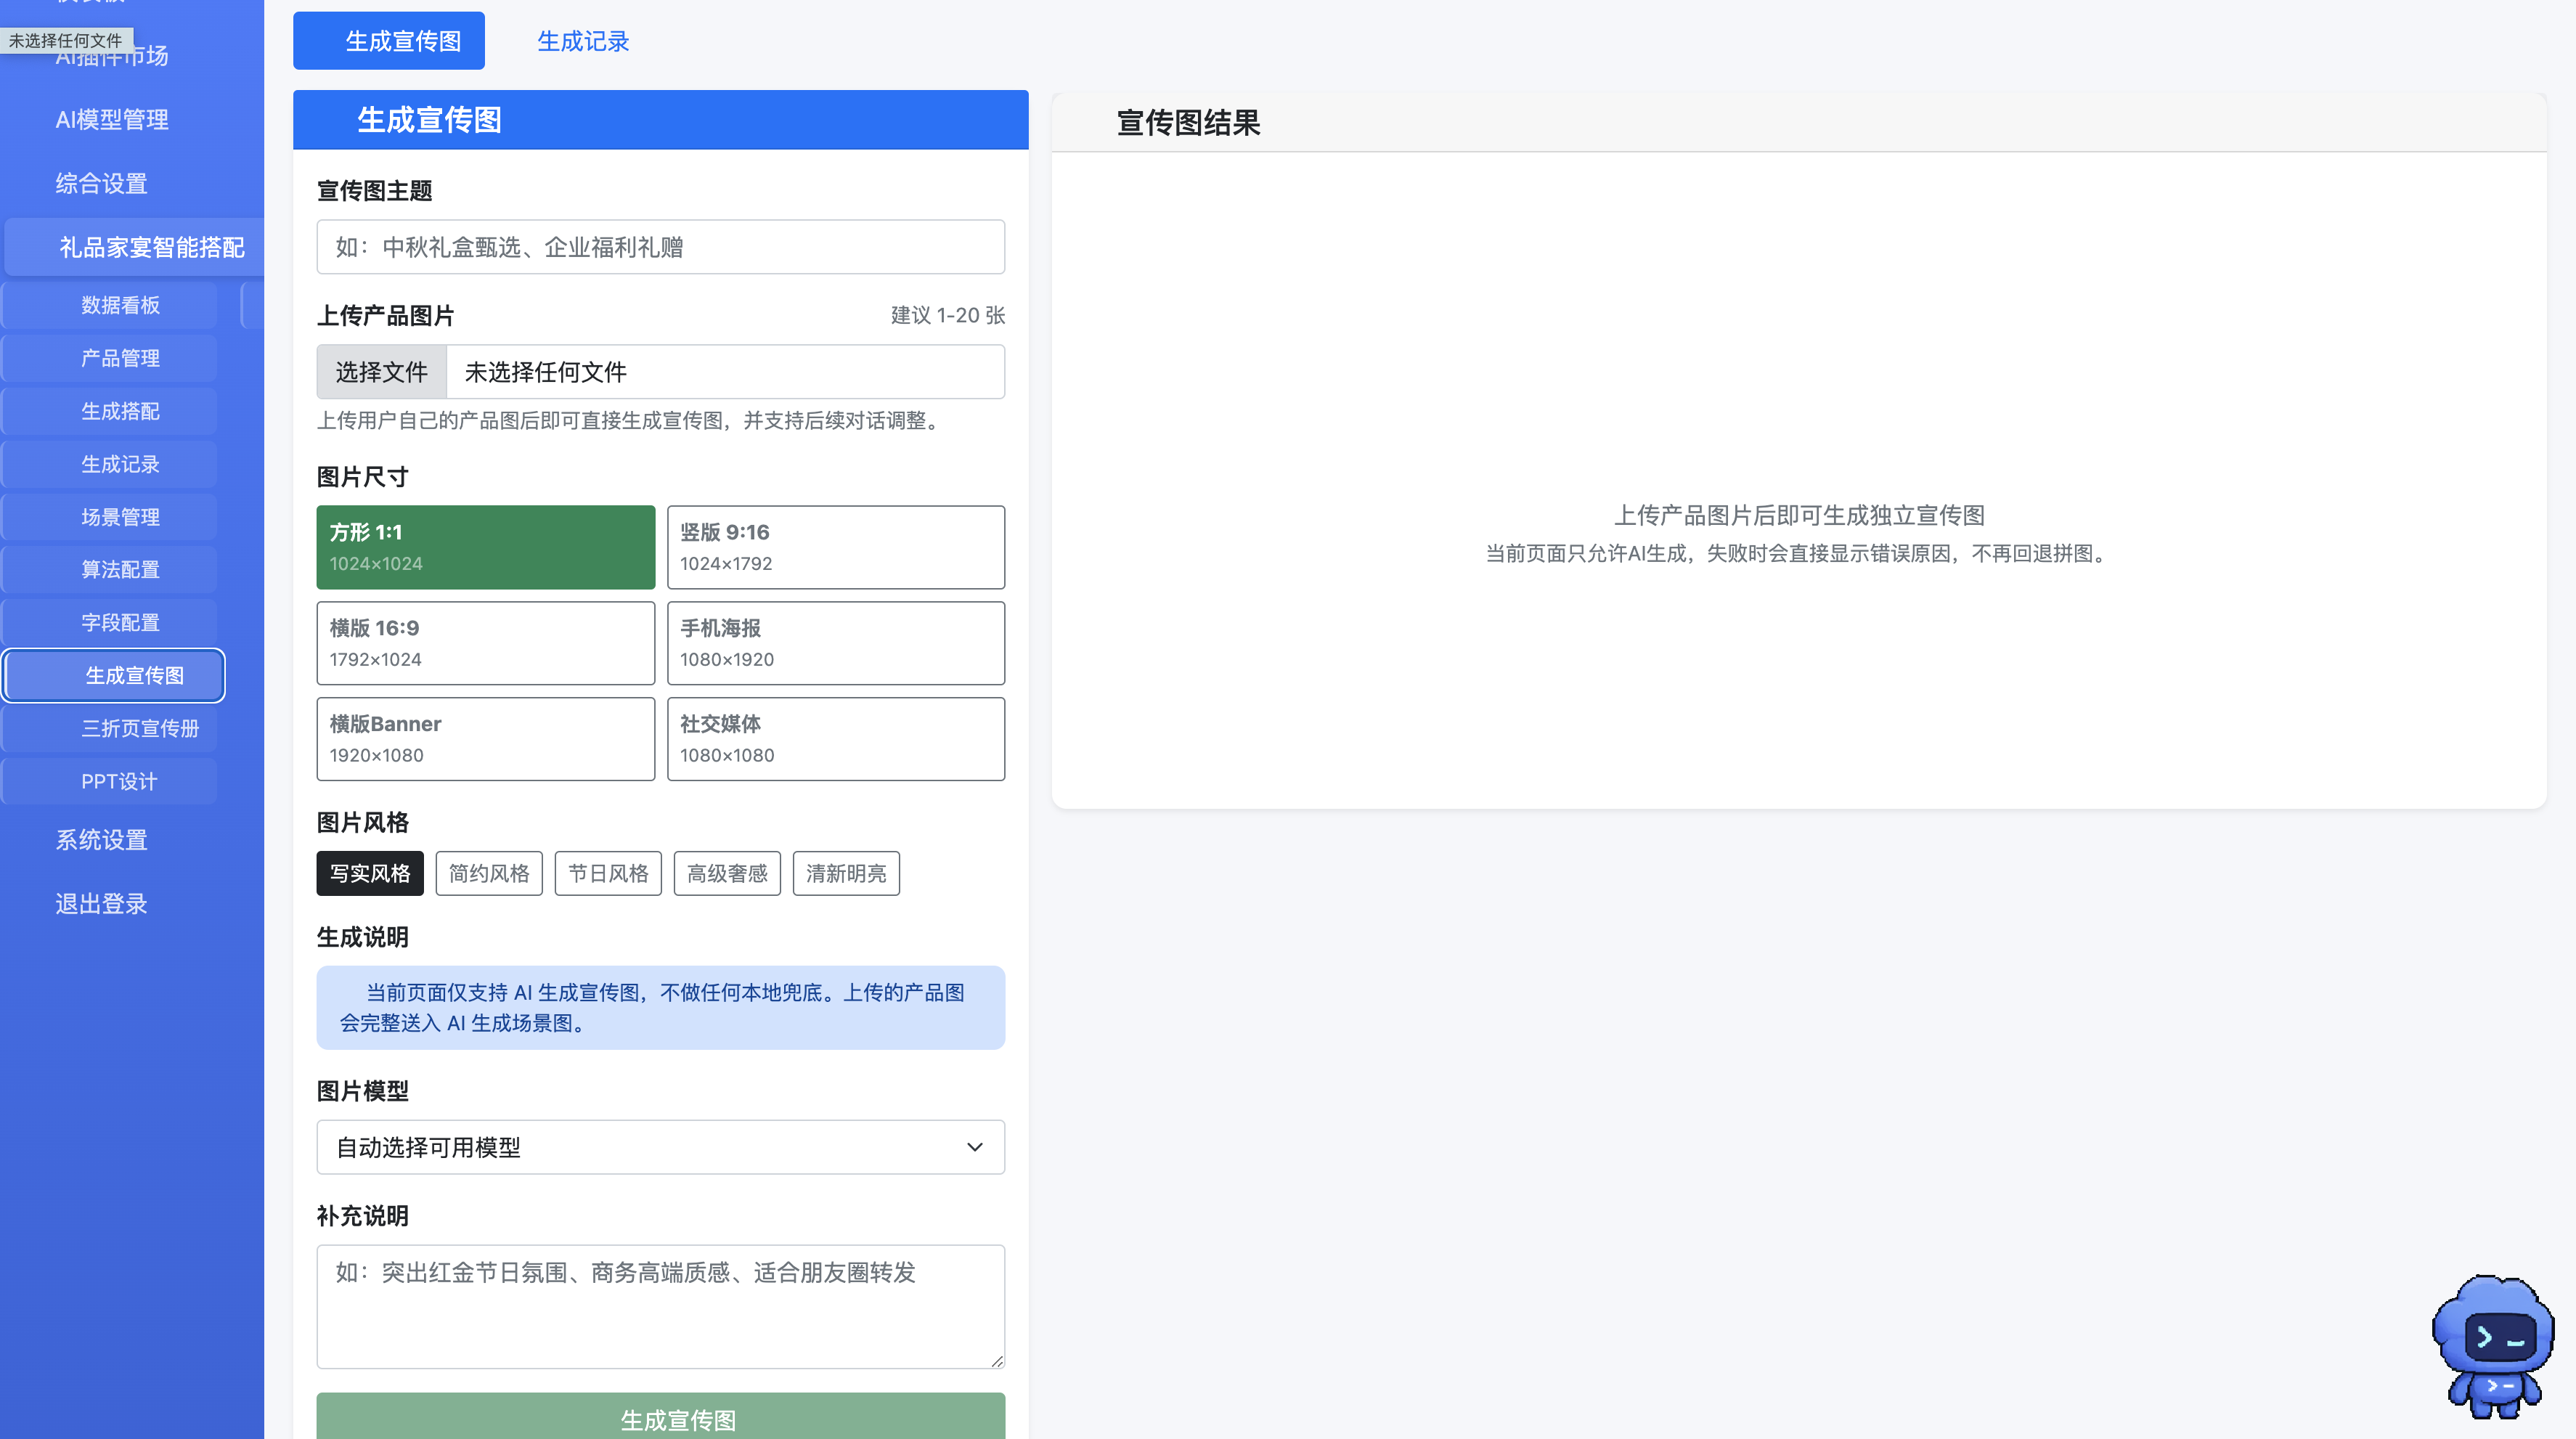Choose the 手机海报 1080×1920 size card
The image size is (2576, 1439).
(836, 643)
